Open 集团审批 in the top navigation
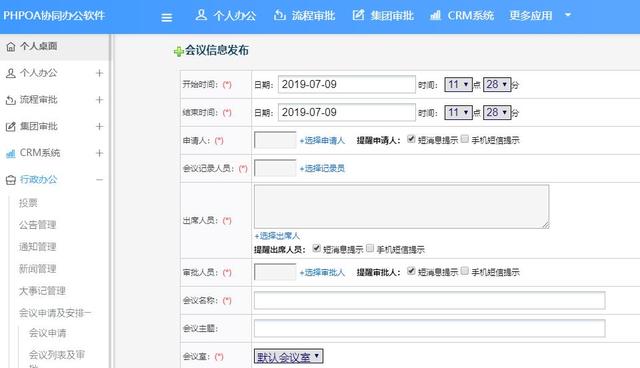 (392, 16)
